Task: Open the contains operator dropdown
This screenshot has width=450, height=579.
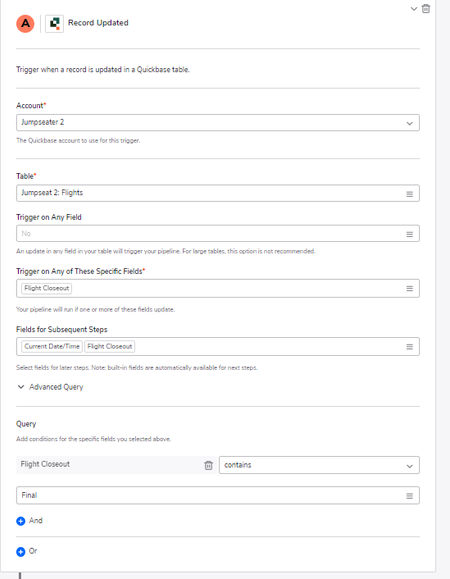Action: pyautogui.click(x=319, y=465)
